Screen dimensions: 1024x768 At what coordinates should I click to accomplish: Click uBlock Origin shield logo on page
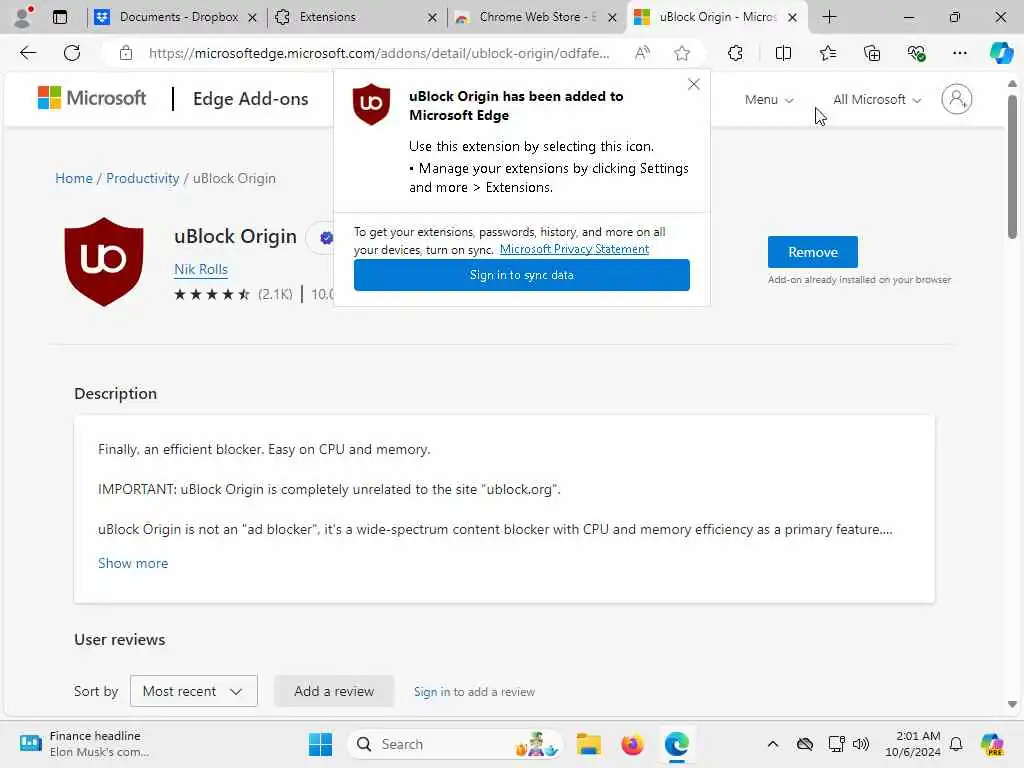[104, 262]
